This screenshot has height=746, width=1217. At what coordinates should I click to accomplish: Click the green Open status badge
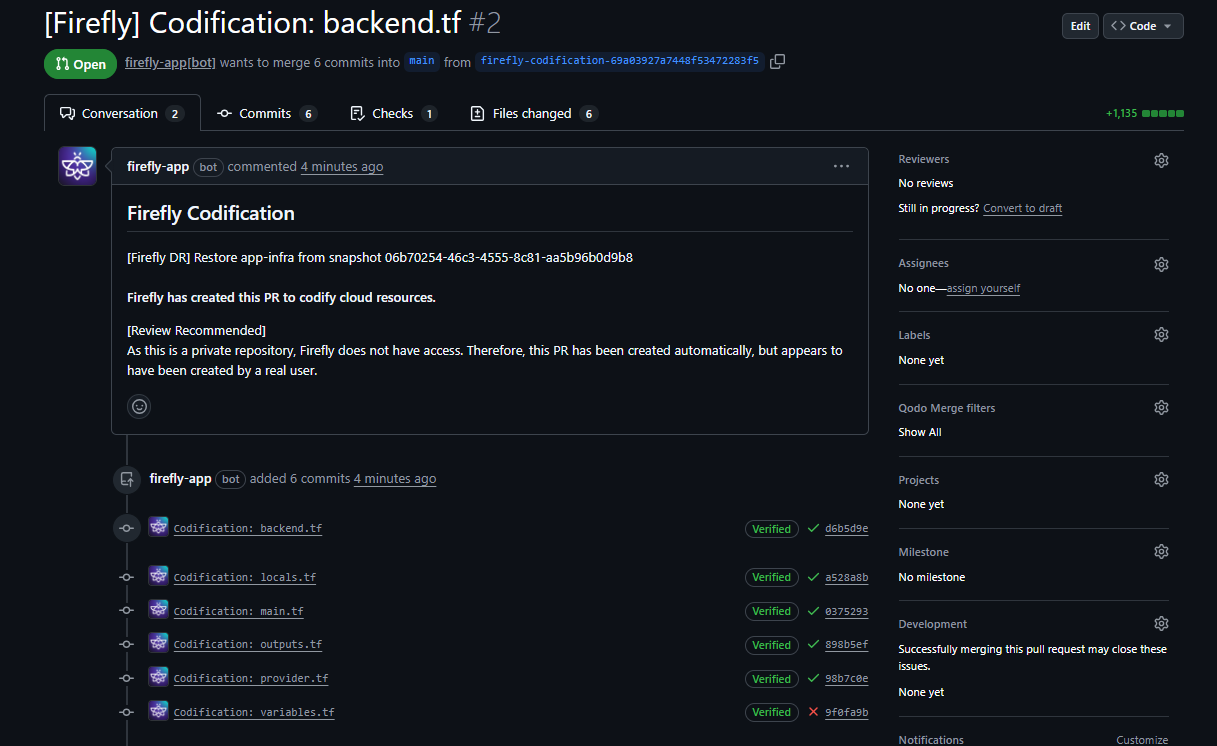point(80,64)
